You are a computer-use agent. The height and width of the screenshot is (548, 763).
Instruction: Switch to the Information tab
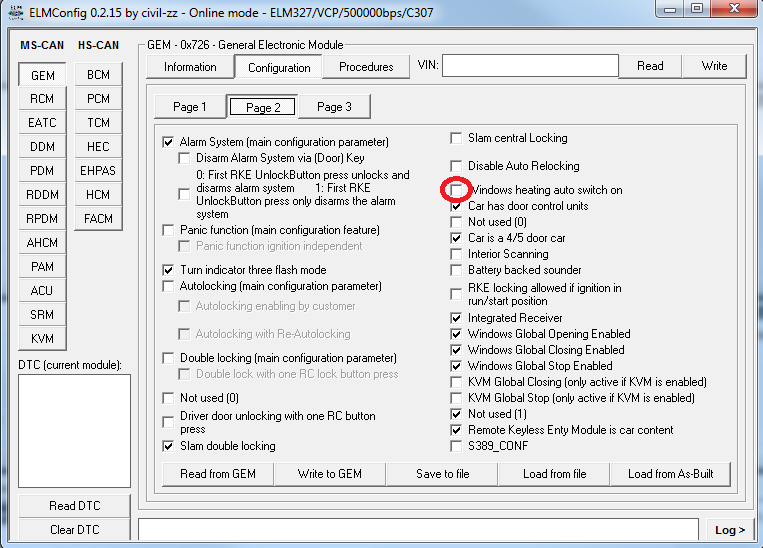click(x=190, y=67)
